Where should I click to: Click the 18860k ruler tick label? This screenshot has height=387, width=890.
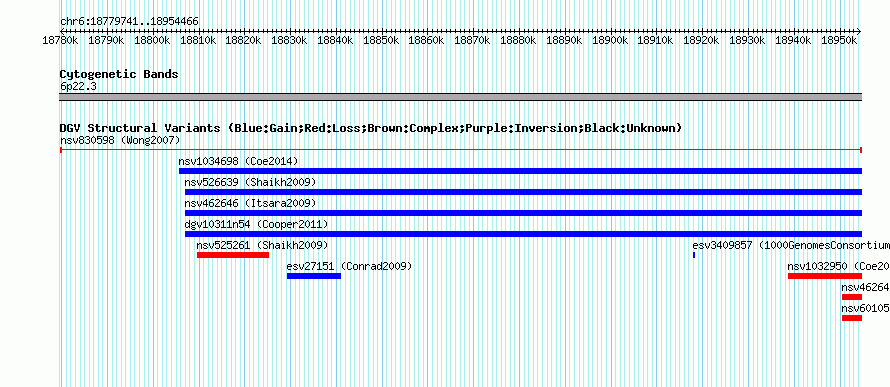coord(427,41)
